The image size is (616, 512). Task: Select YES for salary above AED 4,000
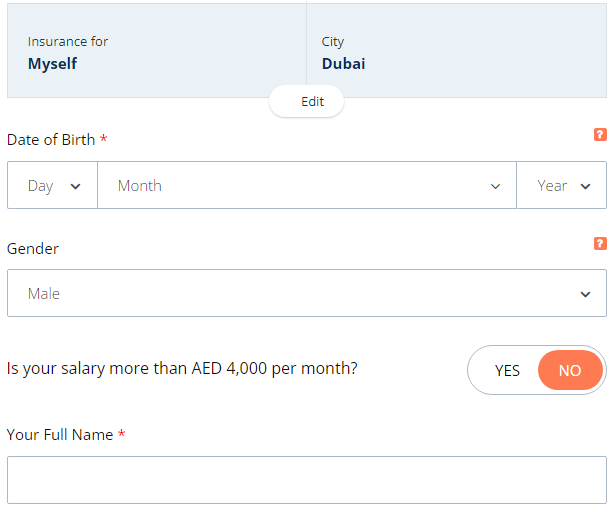[507, 371]
